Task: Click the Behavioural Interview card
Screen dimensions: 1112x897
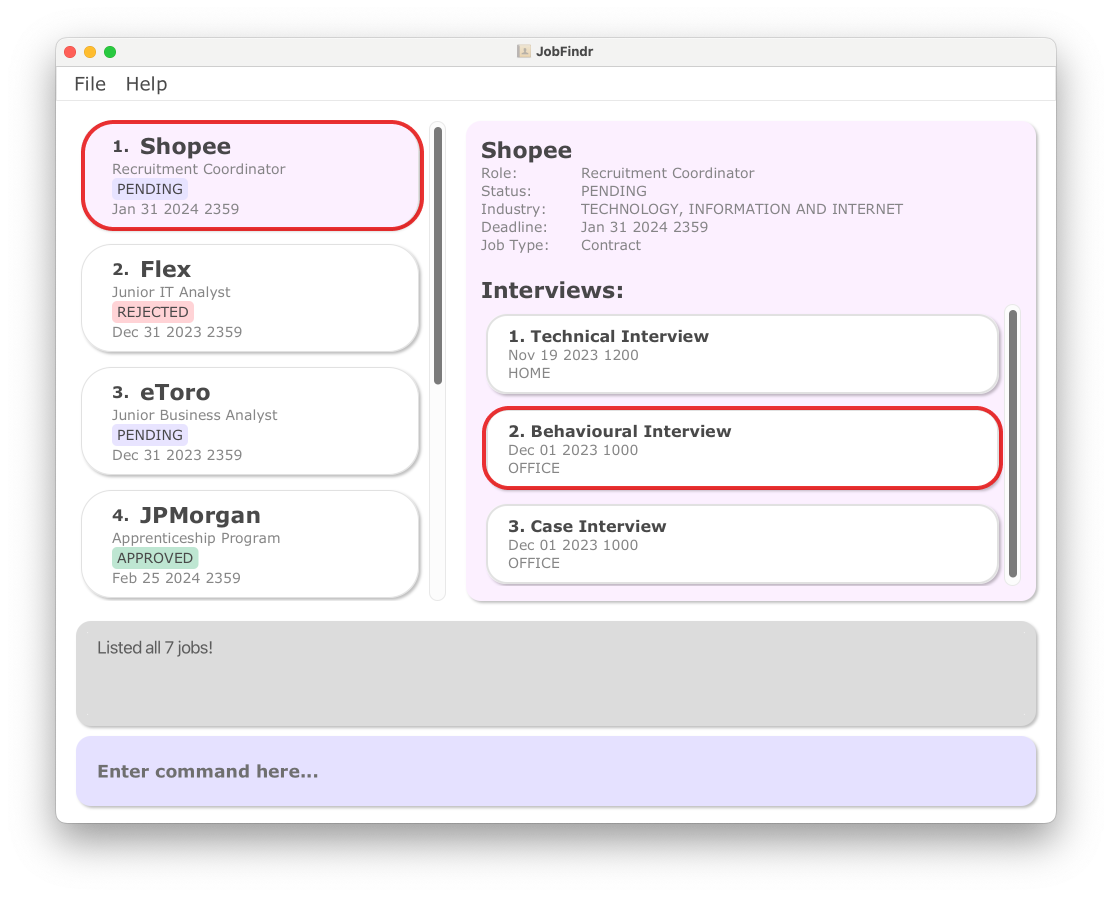Action: click(743, 448)
